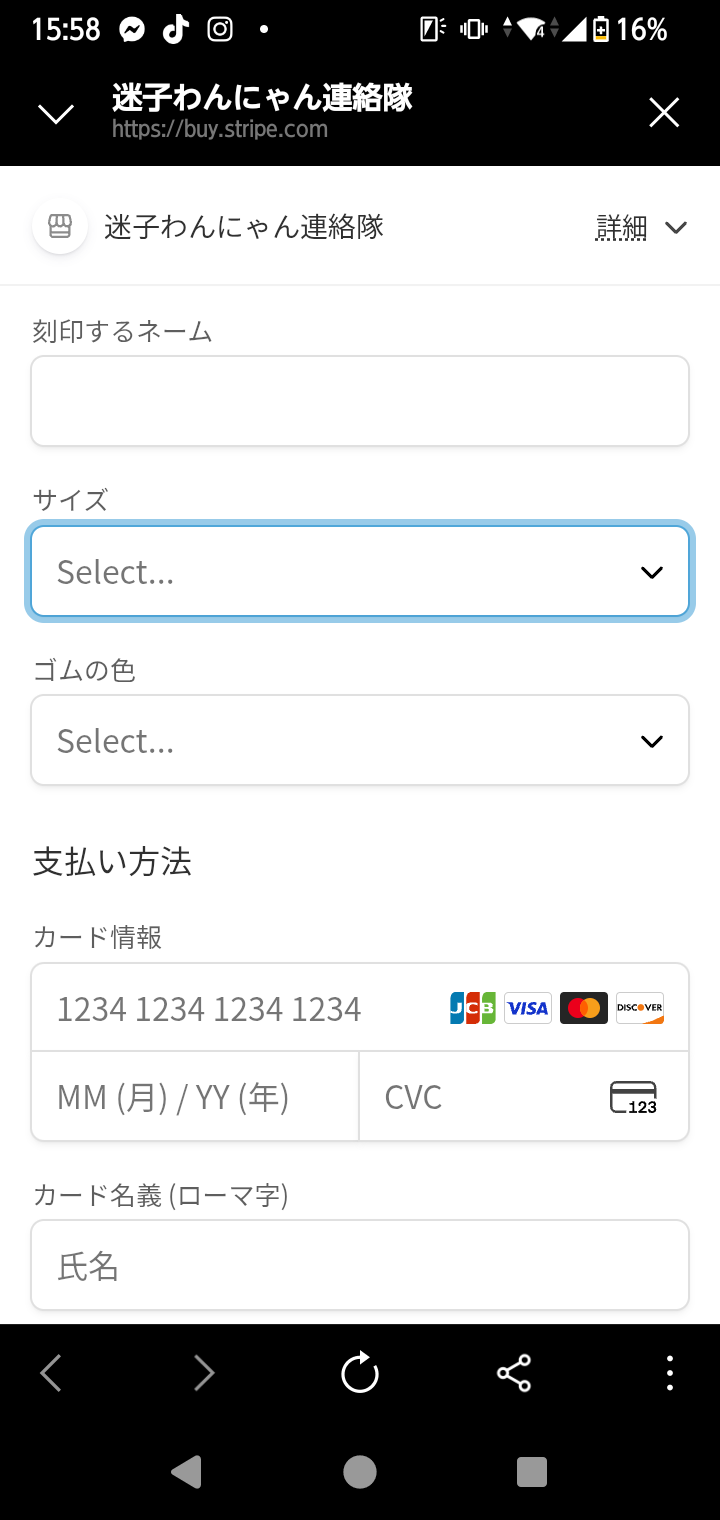Tap the card number input field
Image resolution: width=720 pixels, height=1520 pixels.
[240, 1008]
